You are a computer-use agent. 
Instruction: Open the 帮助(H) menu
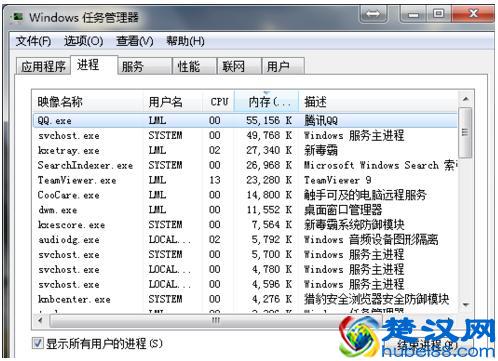[185, 41]
